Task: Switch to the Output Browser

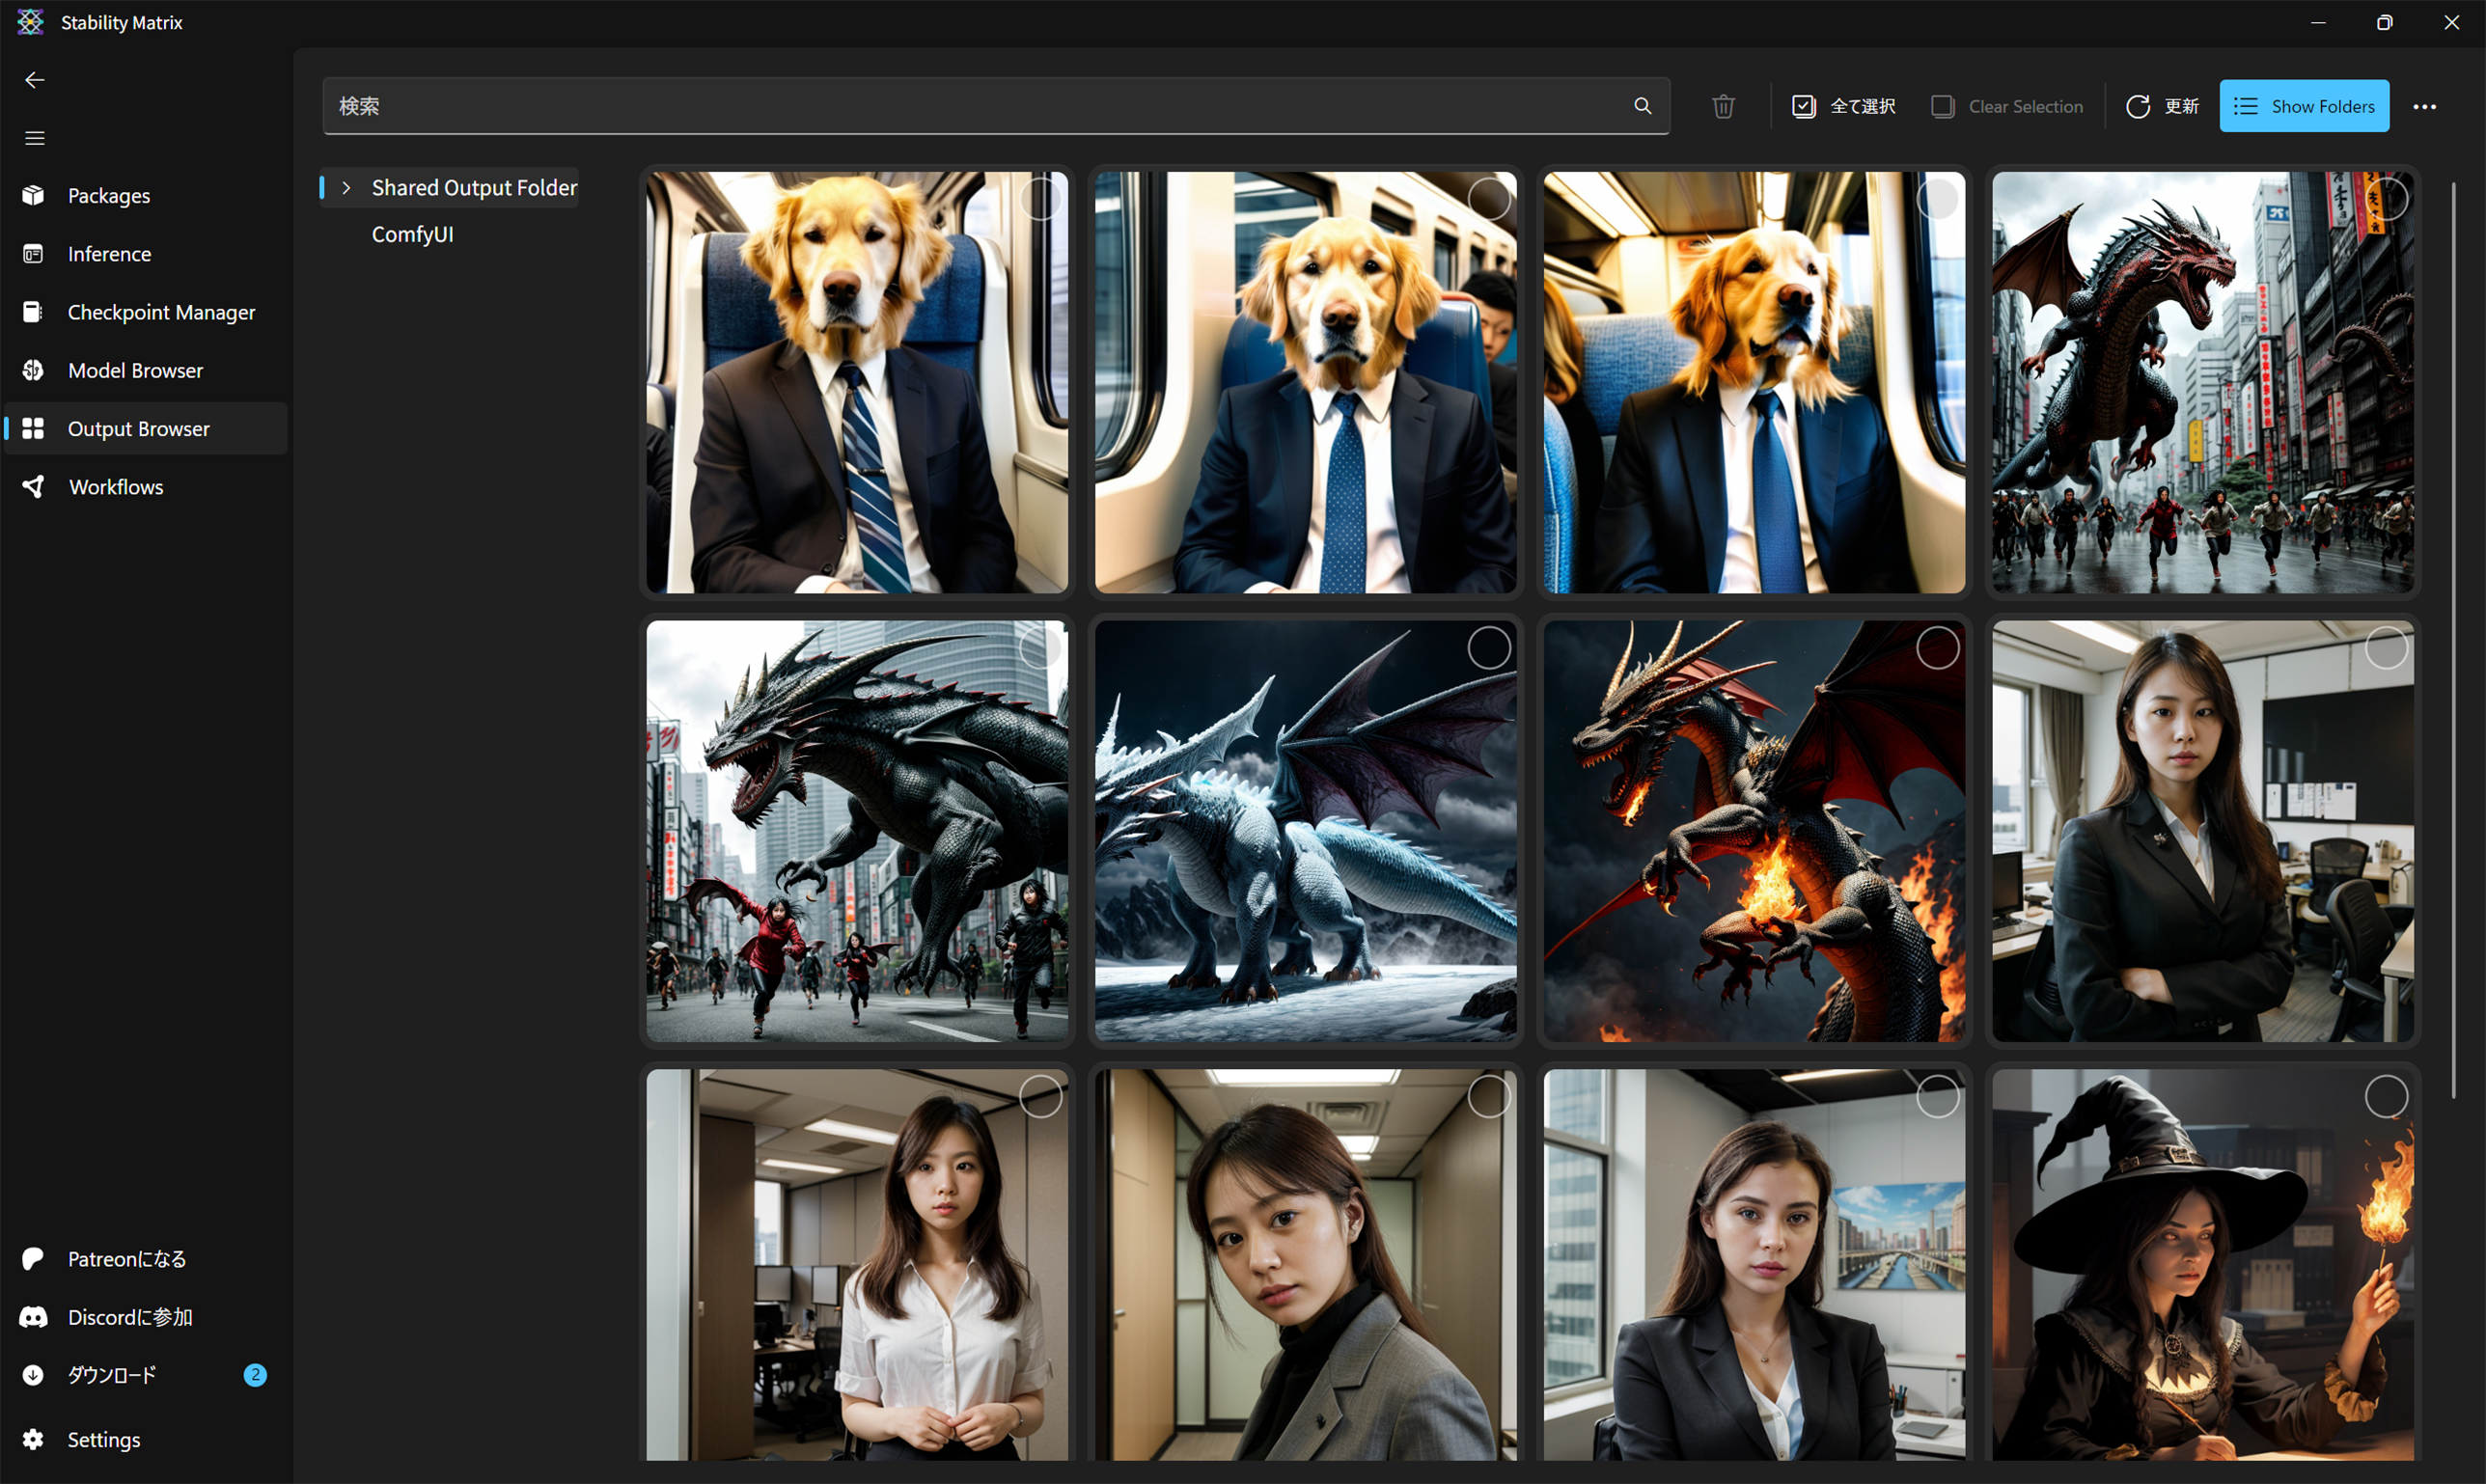Action: click(x=139, y=427)
